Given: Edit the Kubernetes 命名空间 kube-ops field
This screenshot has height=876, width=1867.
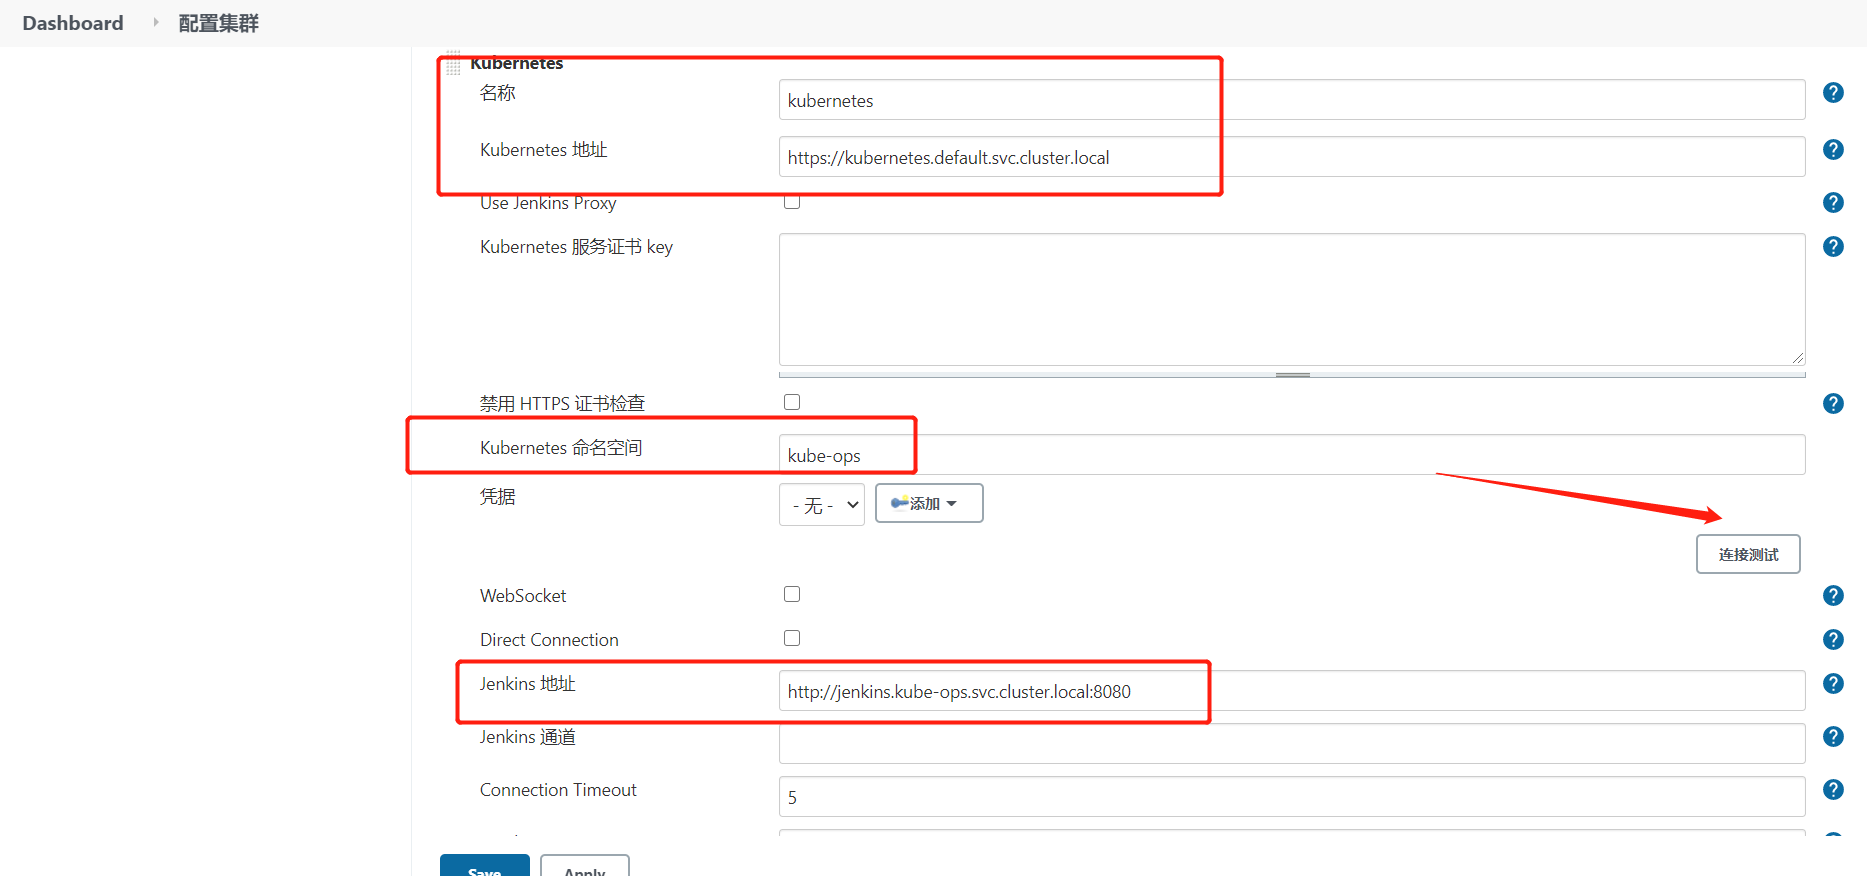Looking at the screenshot, I should [1292, 455].
